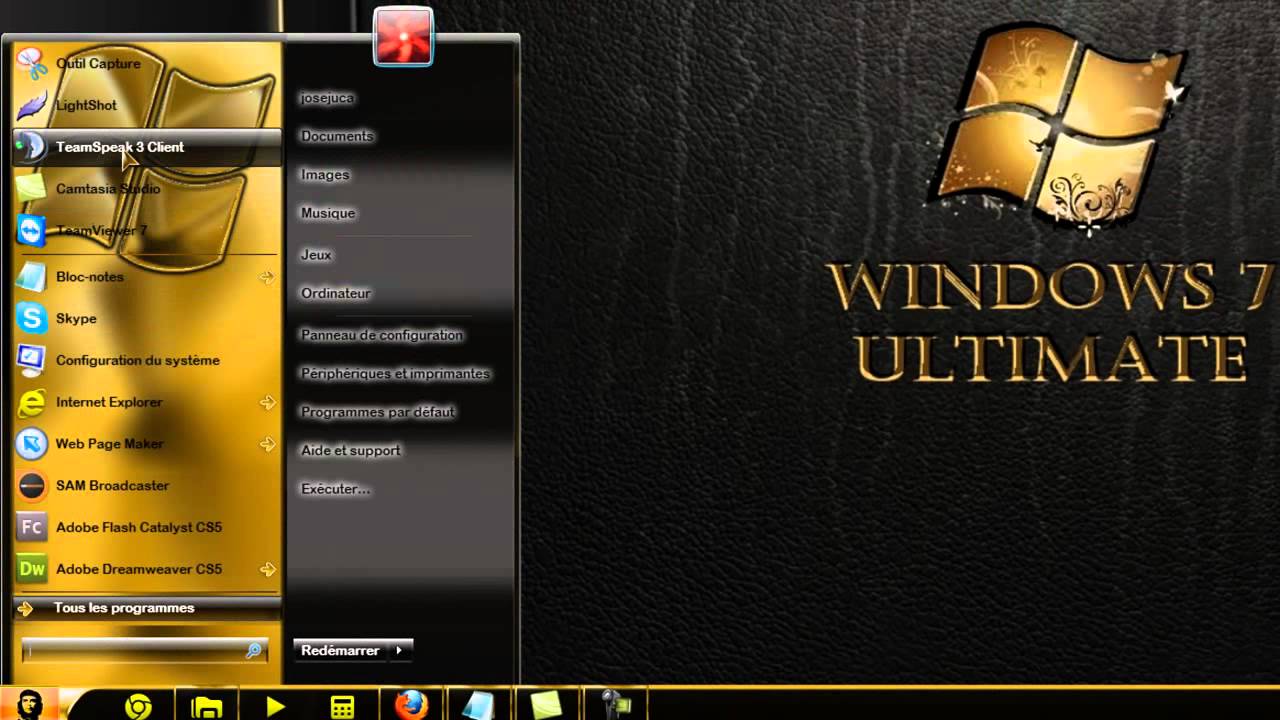Launch Camtasia Studio from the list
The image size is (1280, 720).
pyautogui.click(x=147, y=189)
